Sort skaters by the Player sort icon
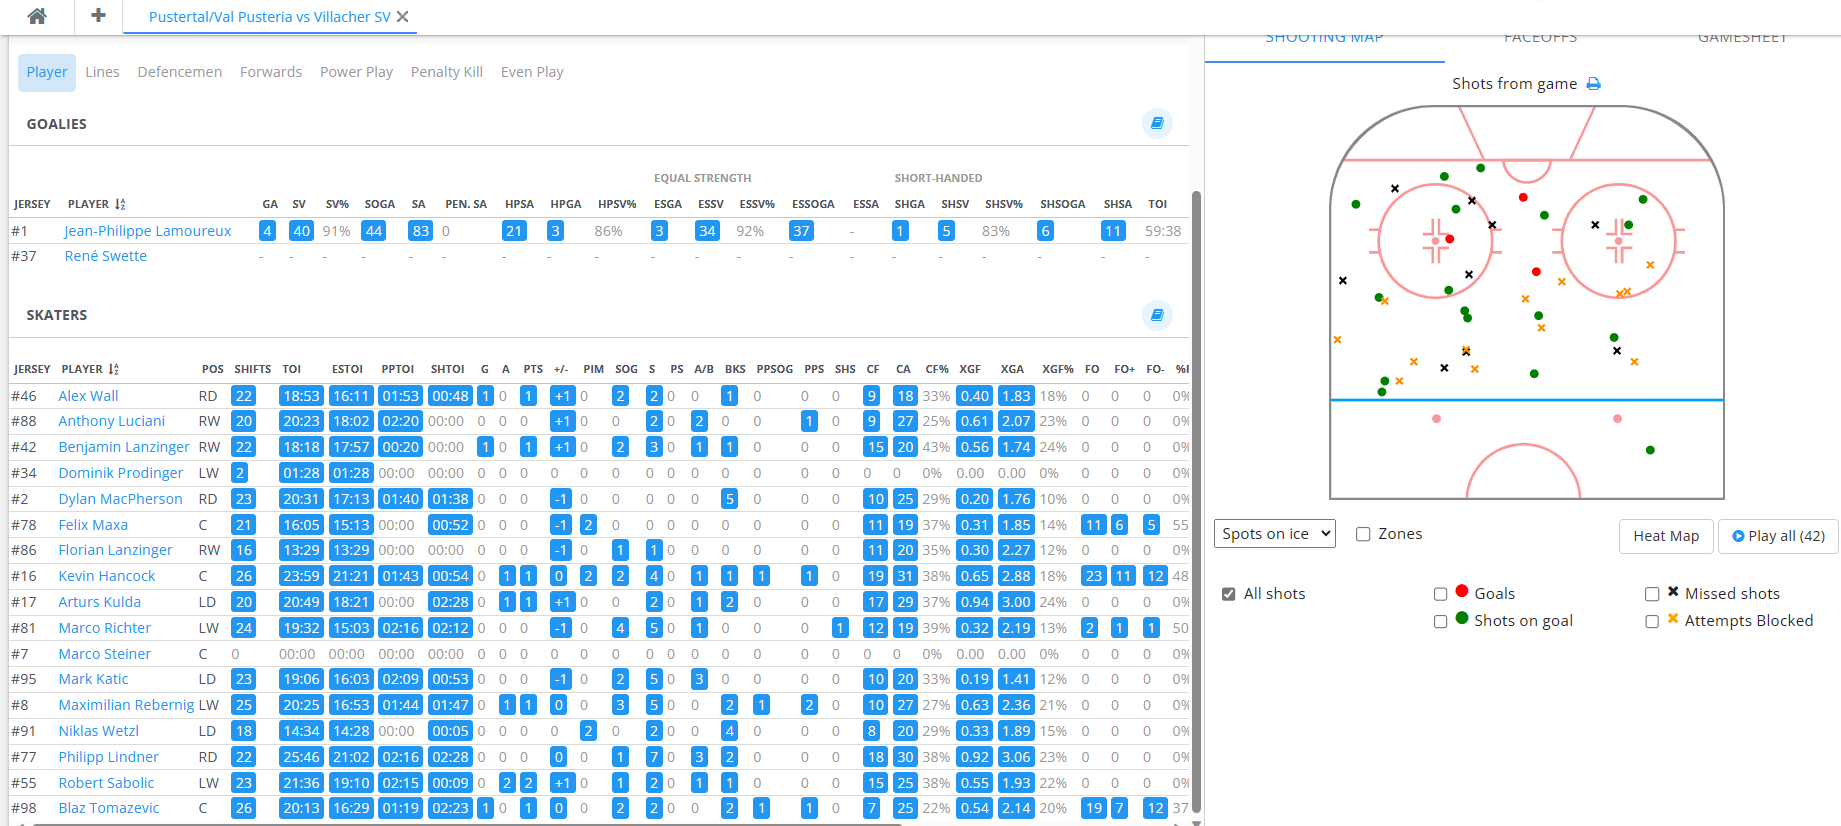The height and width of the screenshot is (826, 1841). [x=114, y=369]
